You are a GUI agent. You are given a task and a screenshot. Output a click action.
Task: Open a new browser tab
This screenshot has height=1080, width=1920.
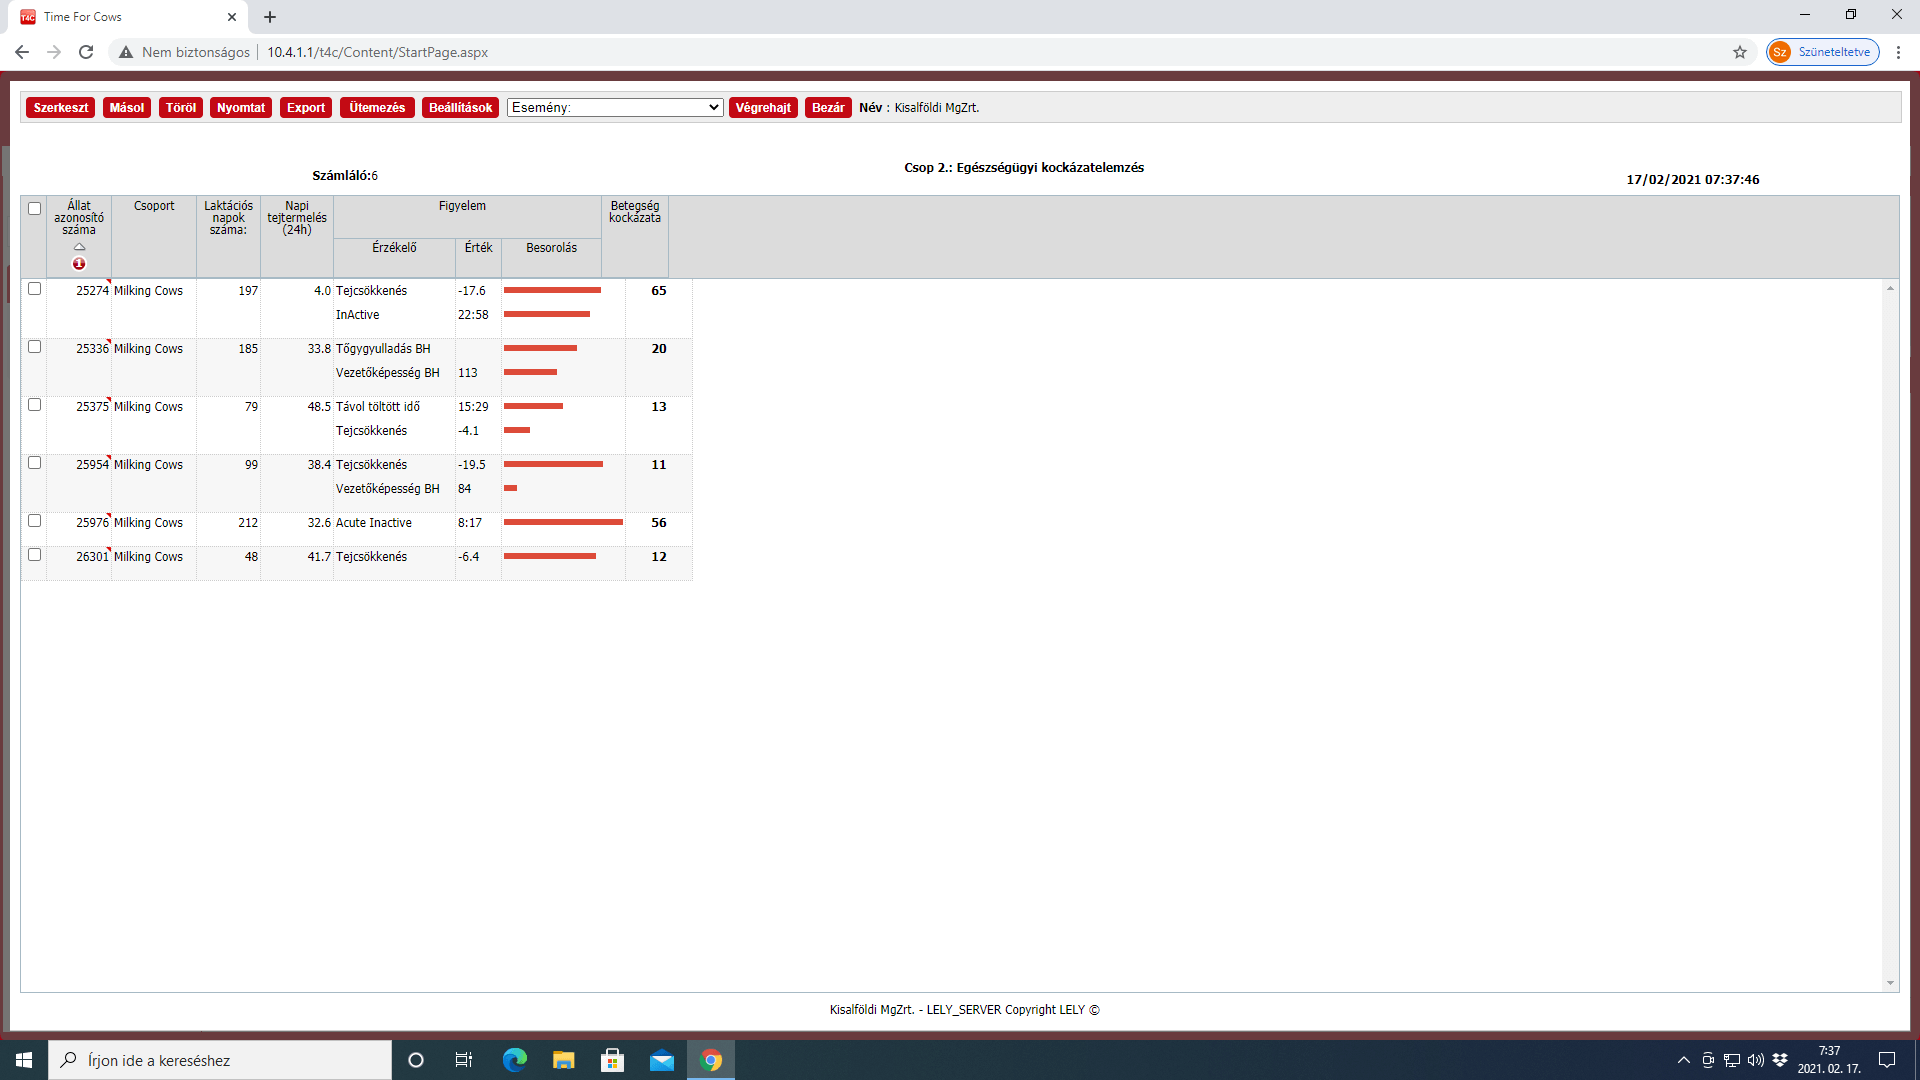click(x=270, y=17)
